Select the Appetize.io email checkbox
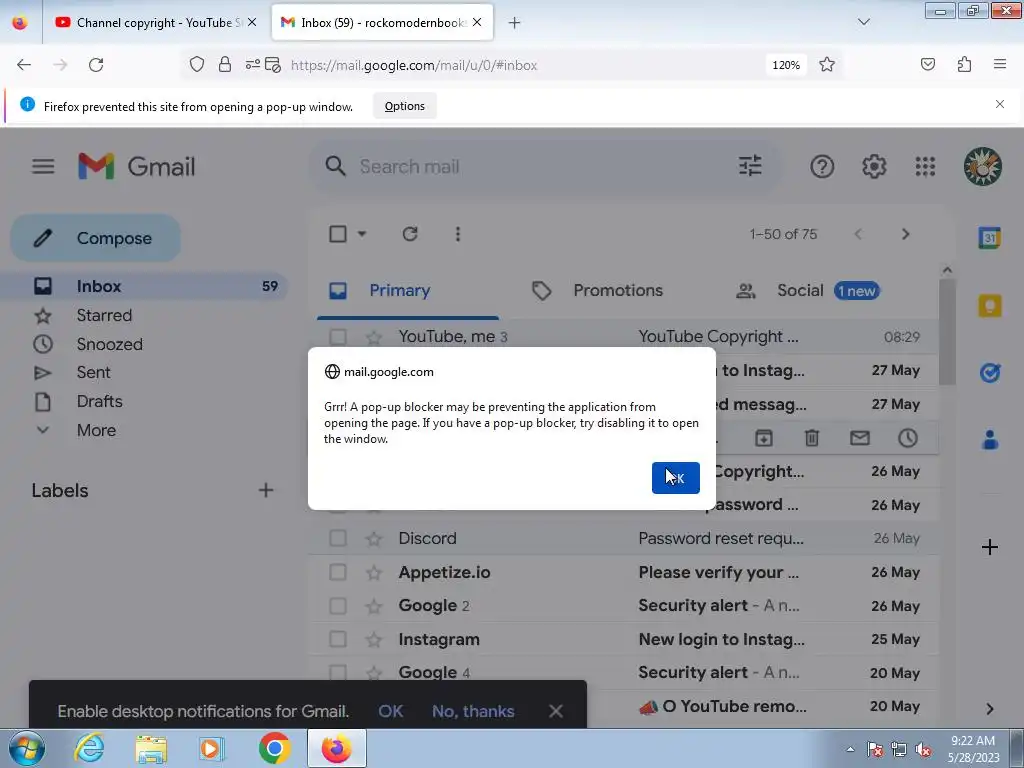The width and height of the screenshot is (1024, 768). pyautogui.click(x=338, y=572)
